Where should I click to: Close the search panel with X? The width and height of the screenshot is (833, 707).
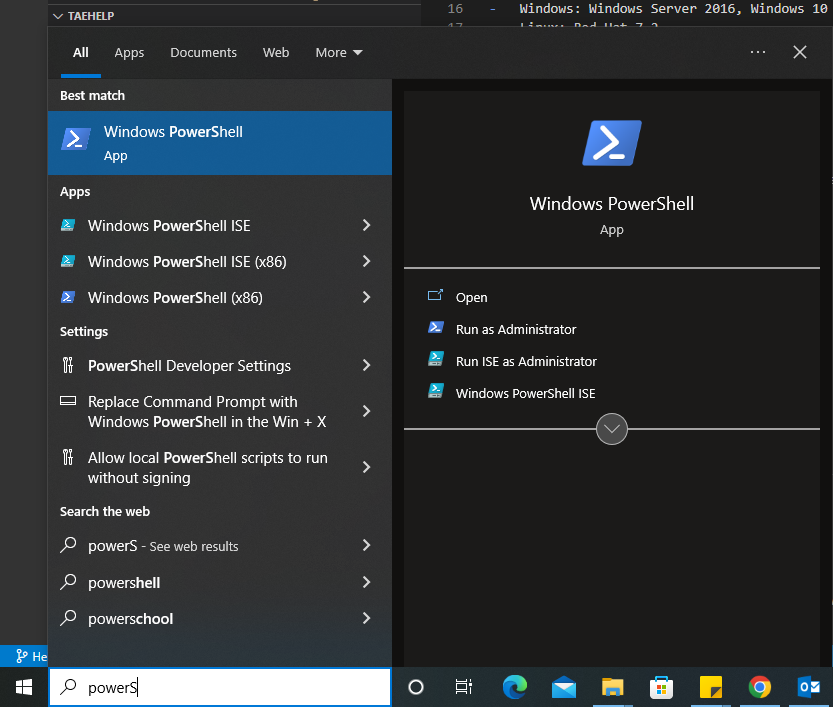click(800, 52)
